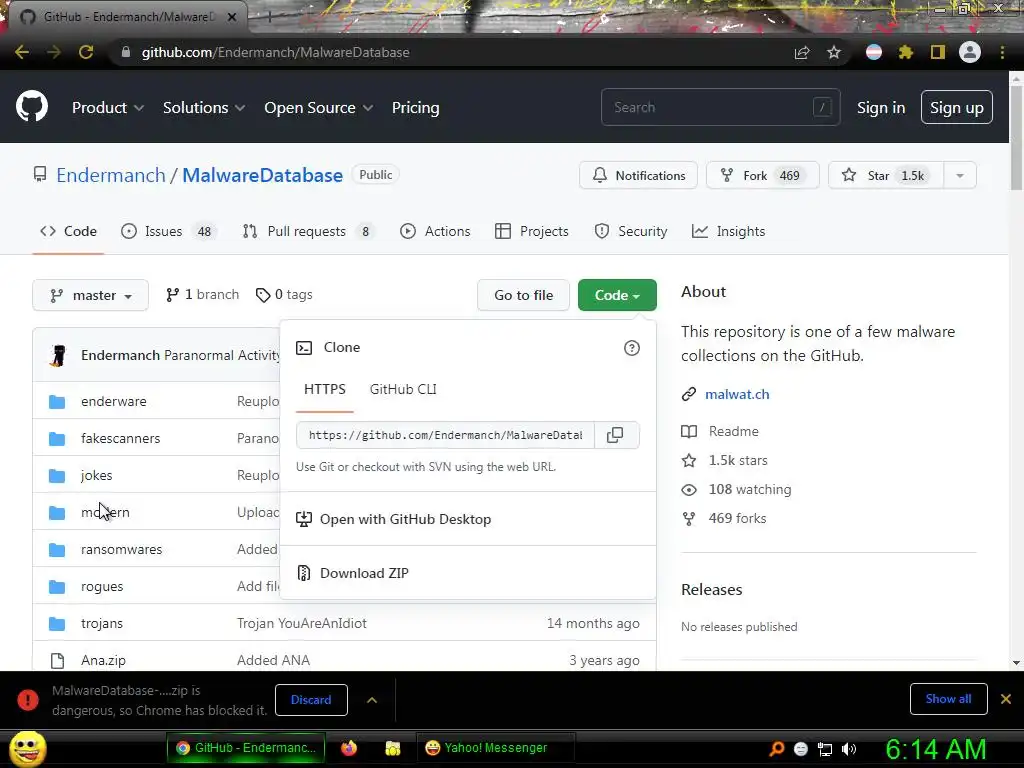Click the Ana.zip file icon
The image size is (1024, 768).
pyautogui.click(x=57, y=661)
